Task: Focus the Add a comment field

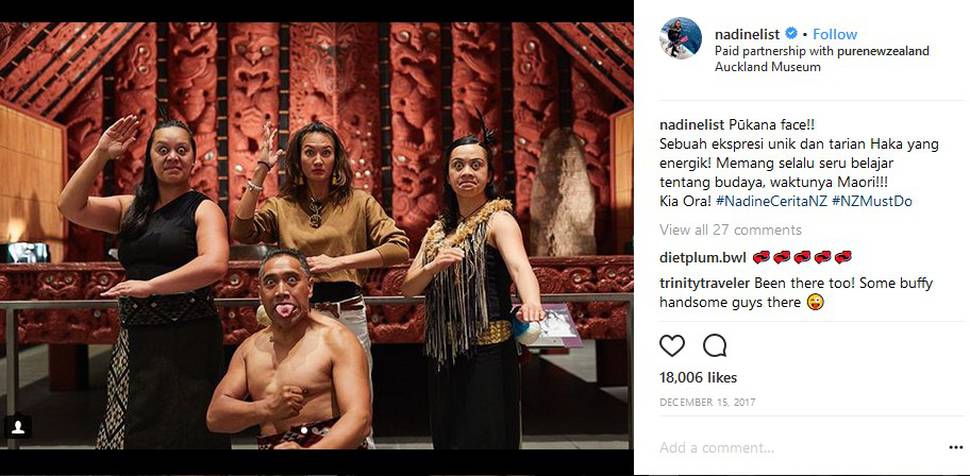Action: pos(798,448)
